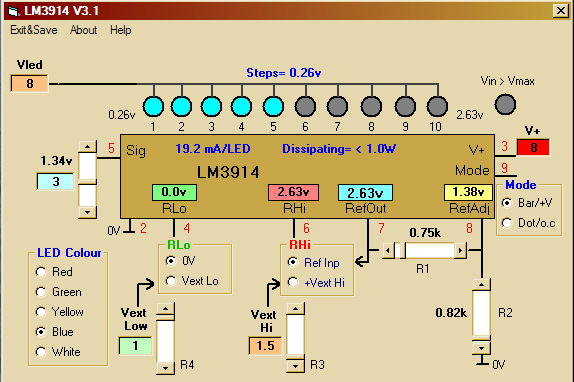Select Vext Lo for RLo
The image size is (574, 382).
(x=192, y=281)
